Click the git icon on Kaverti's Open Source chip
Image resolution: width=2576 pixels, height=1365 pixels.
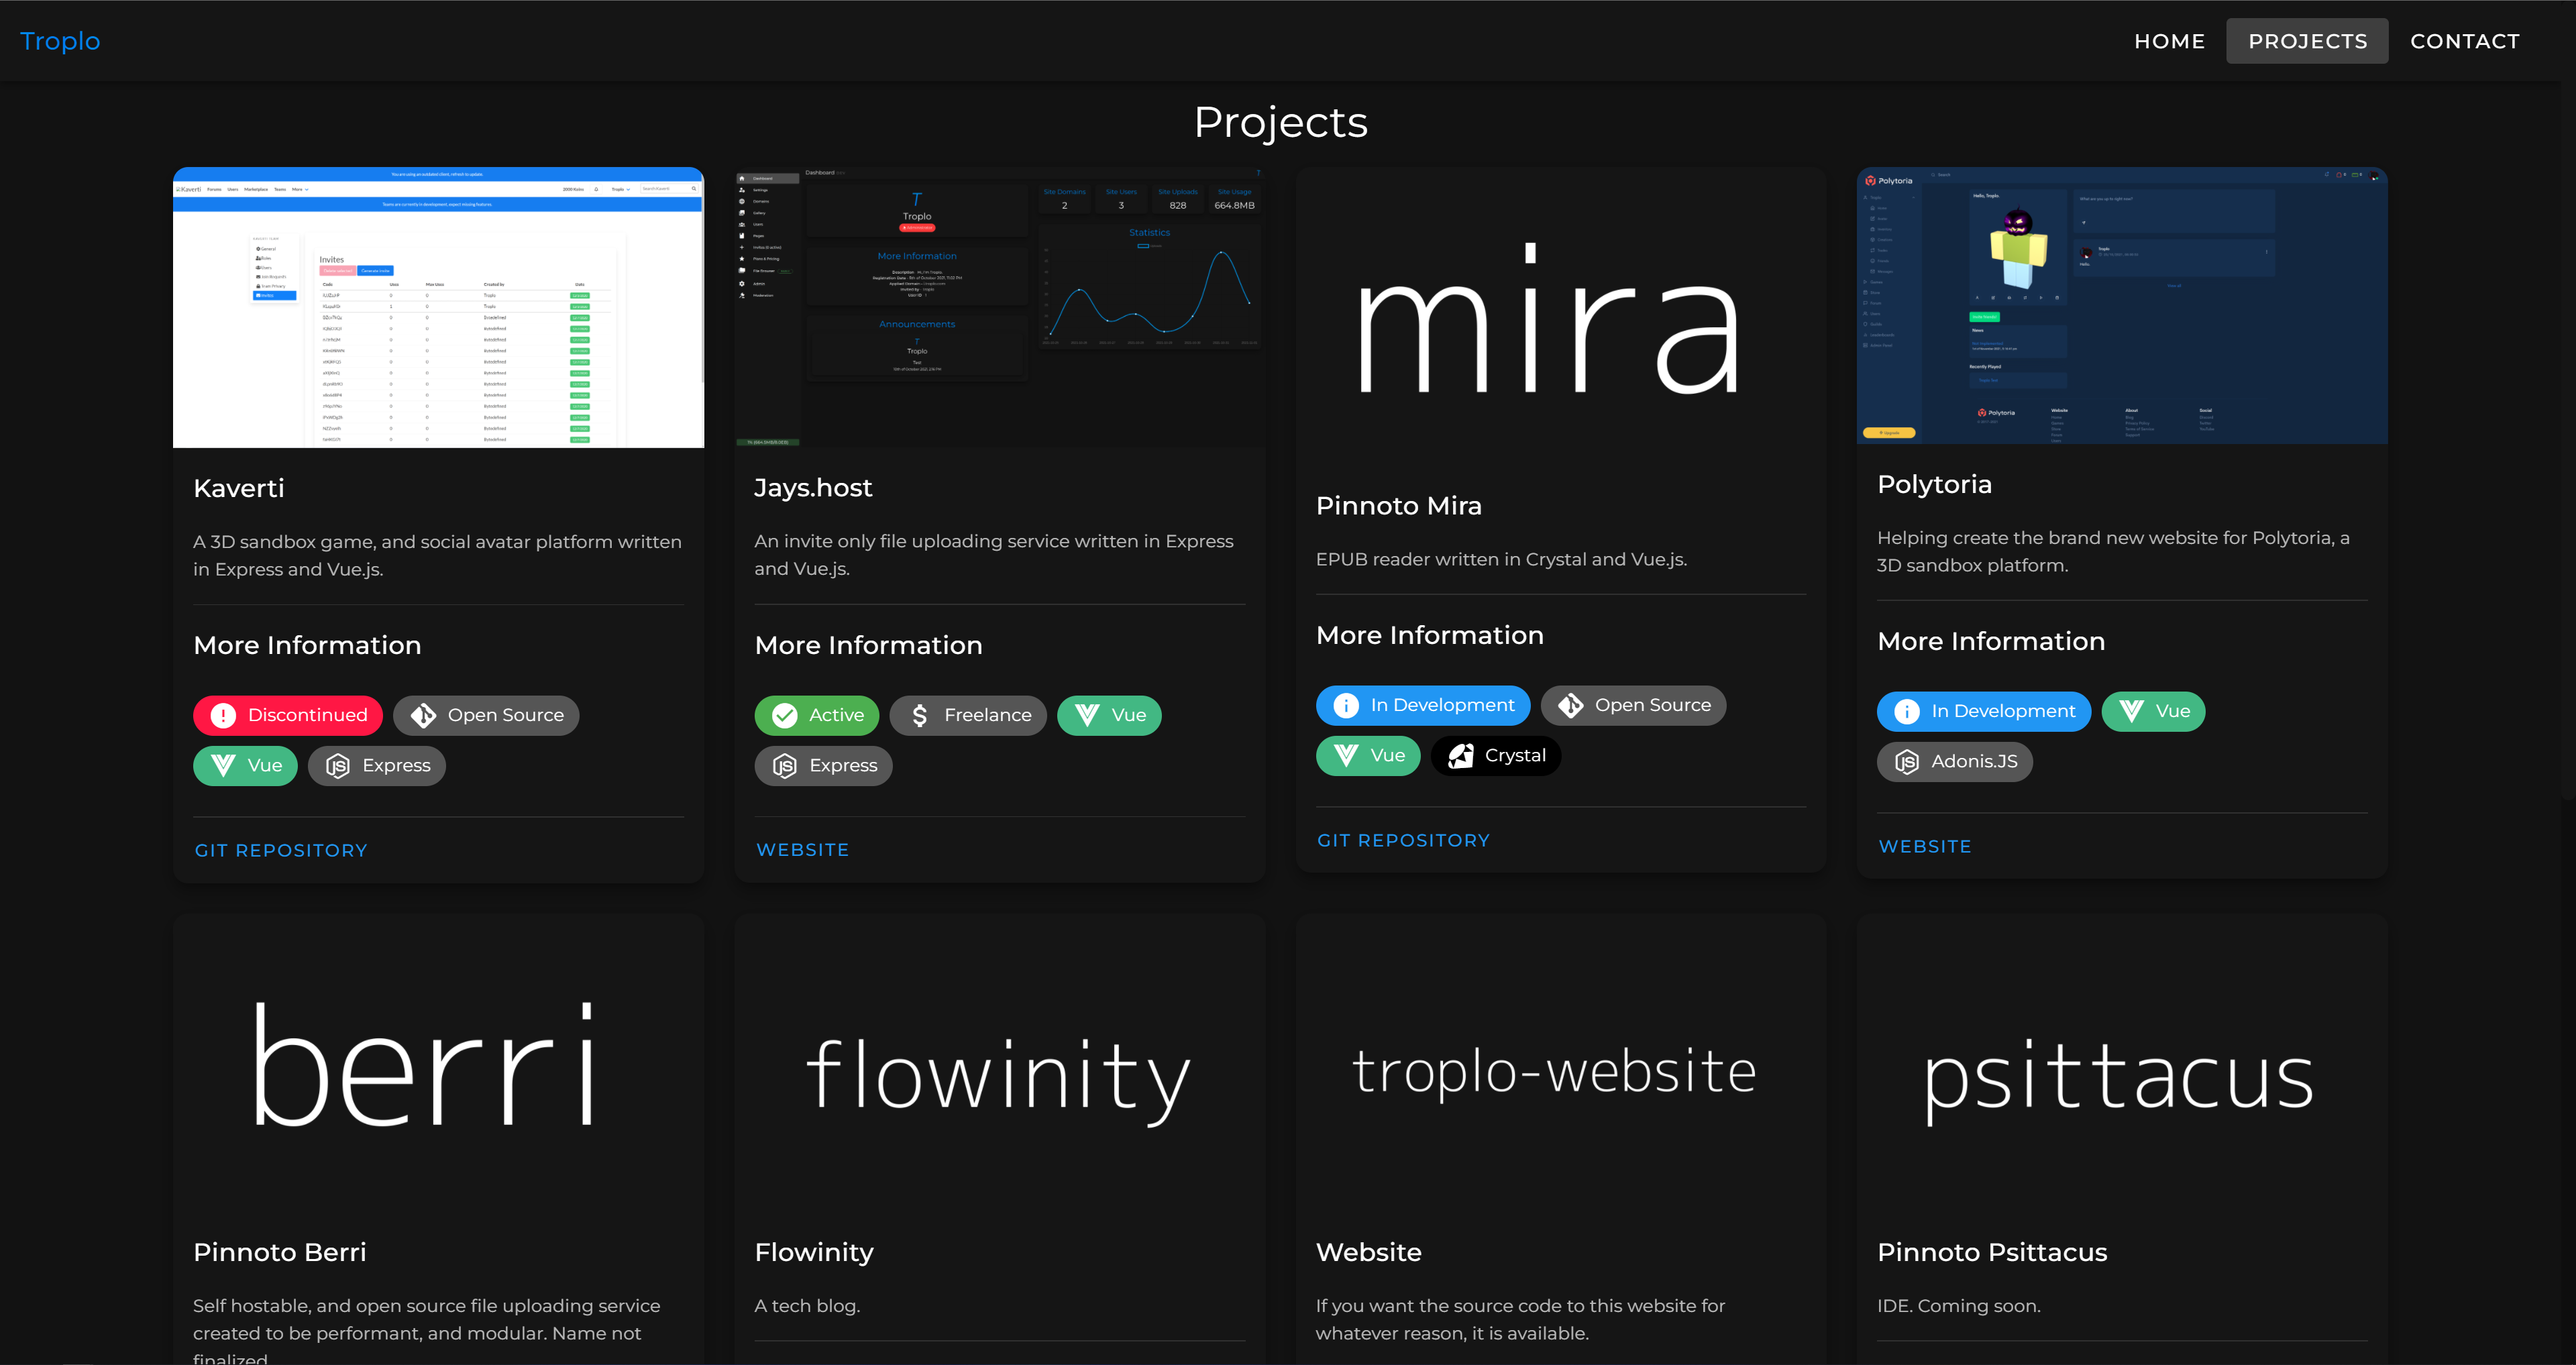tap(423, 715)
